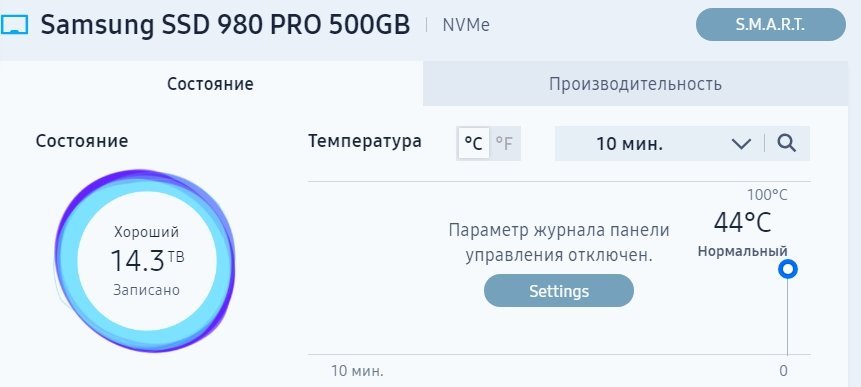Click the 44°C temperature reading
Viewport: 861px width, 387px height.
[x=742, y=222]
